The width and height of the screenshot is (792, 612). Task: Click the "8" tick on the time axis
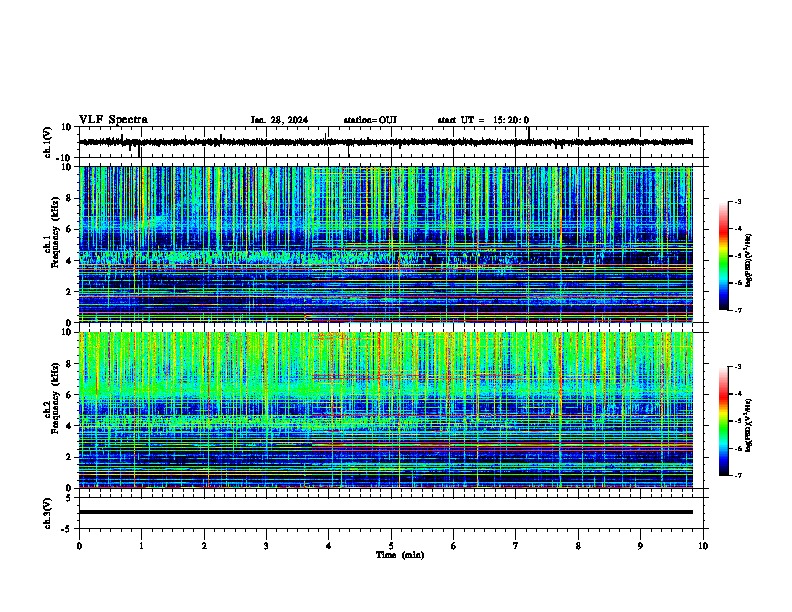tap(578, 546)
